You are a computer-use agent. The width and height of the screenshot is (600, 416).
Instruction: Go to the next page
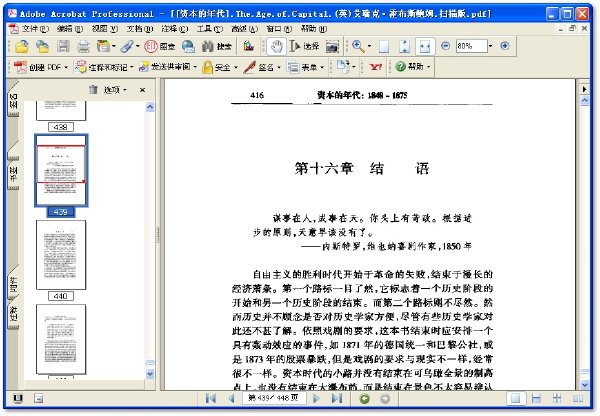point(316,399)
